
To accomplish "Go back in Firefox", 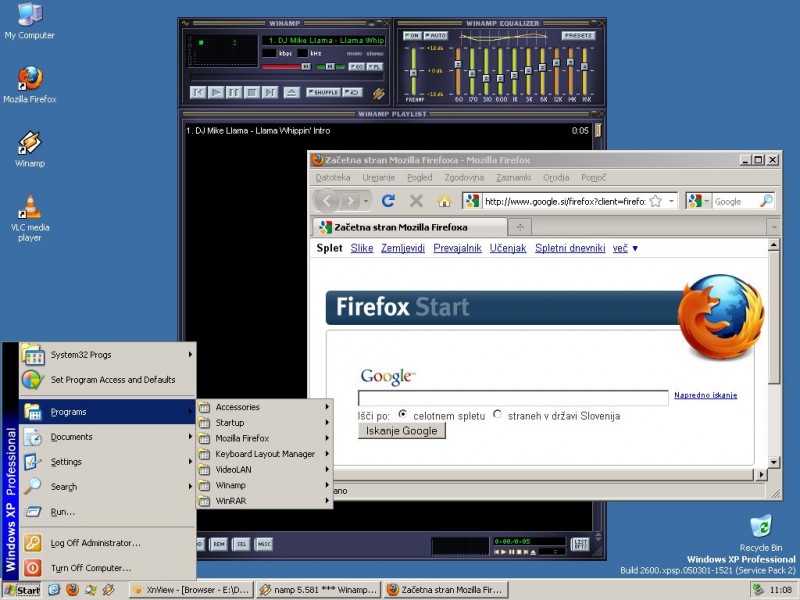I will pos(327,201).
